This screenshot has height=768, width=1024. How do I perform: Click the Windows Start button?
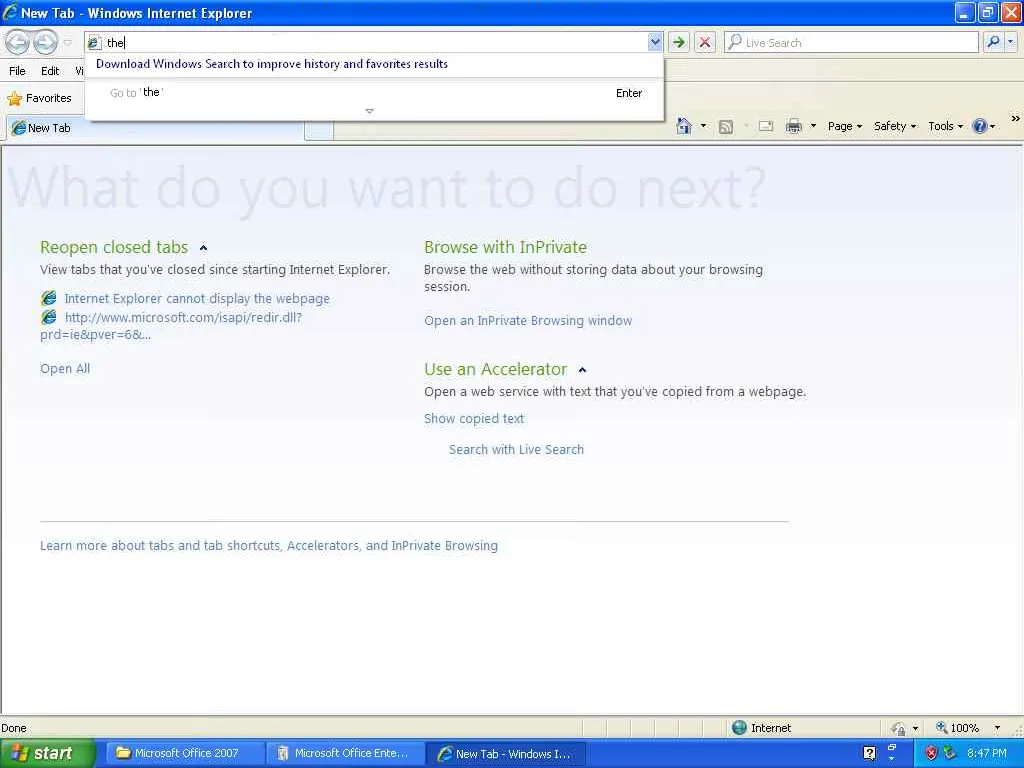(47, 754)
